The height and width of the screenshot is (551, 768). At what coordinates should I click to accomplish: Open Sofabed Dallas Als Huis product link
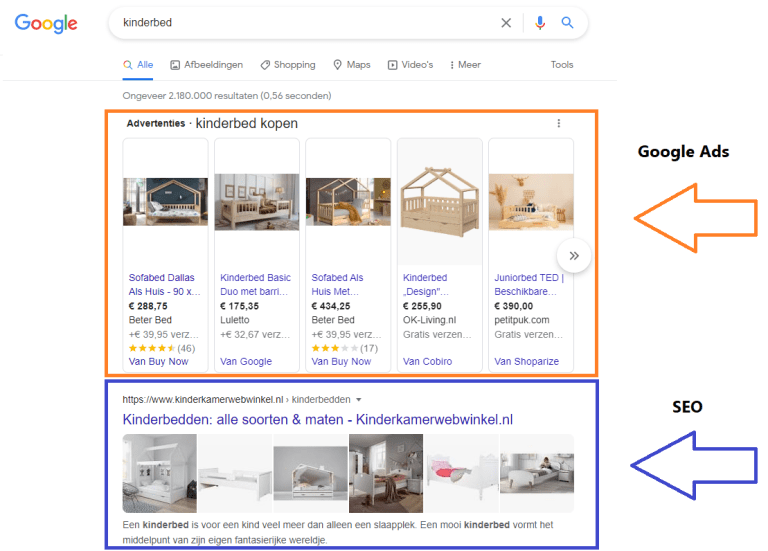click(x=162, y=284)
